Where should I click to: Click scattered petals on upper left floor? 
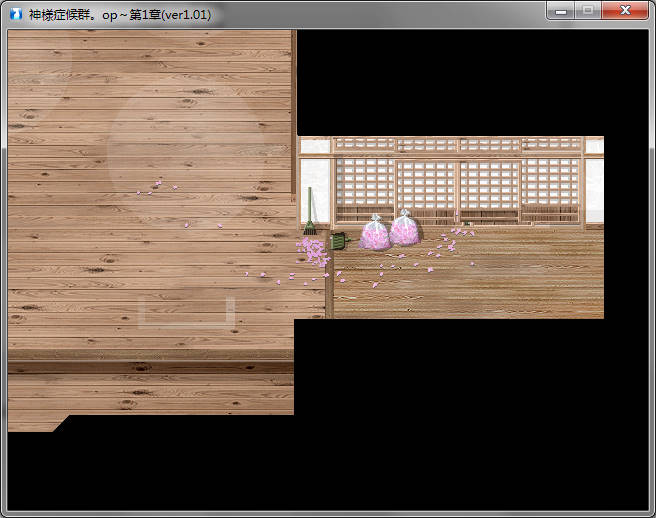[155, 186]
